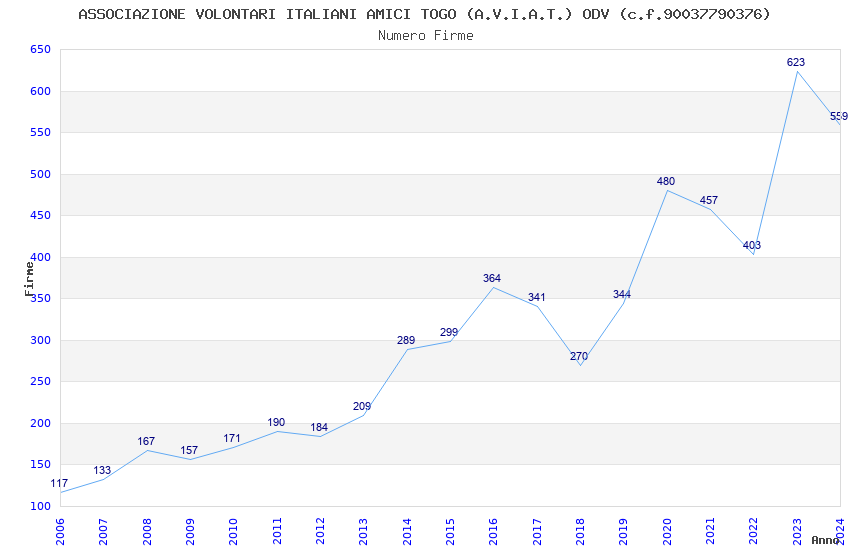Click the x-axis year 2009

[x=190, y=531]
